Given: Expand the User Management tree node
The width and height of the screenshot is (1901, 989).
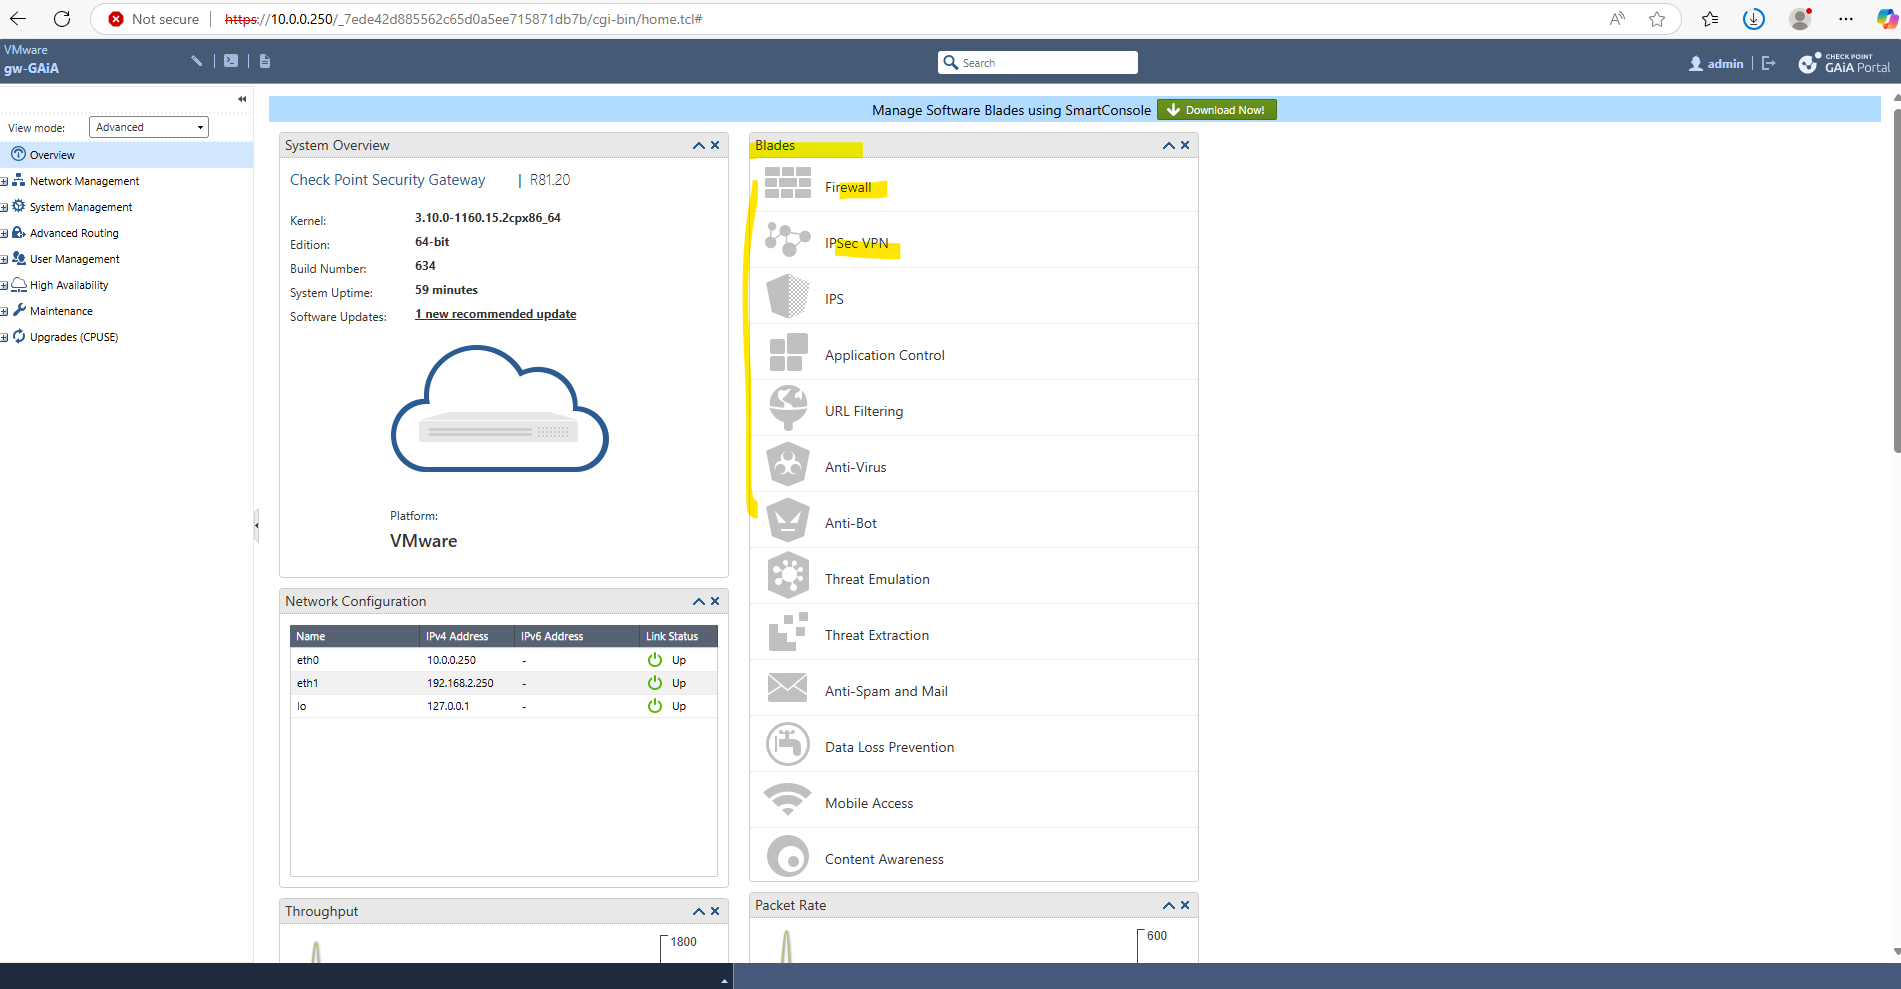Looking at the screenshot, I should pos(4,259).
